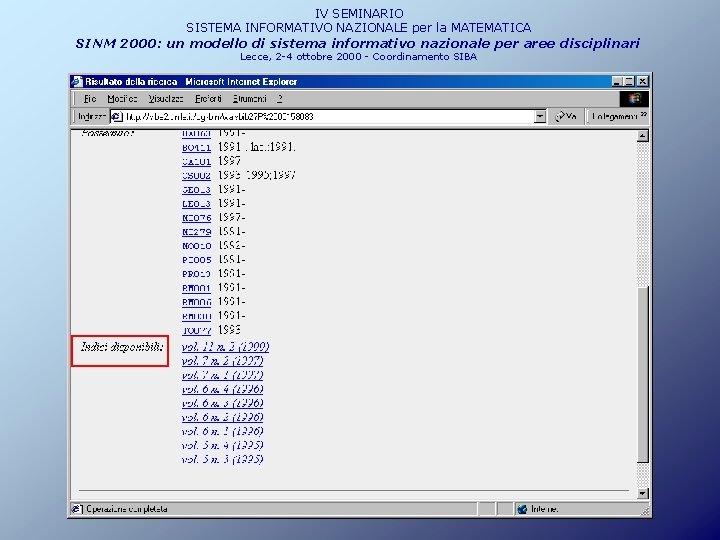
Task: Expand the address bar dropdown arrow
Action: coord(540,117)
